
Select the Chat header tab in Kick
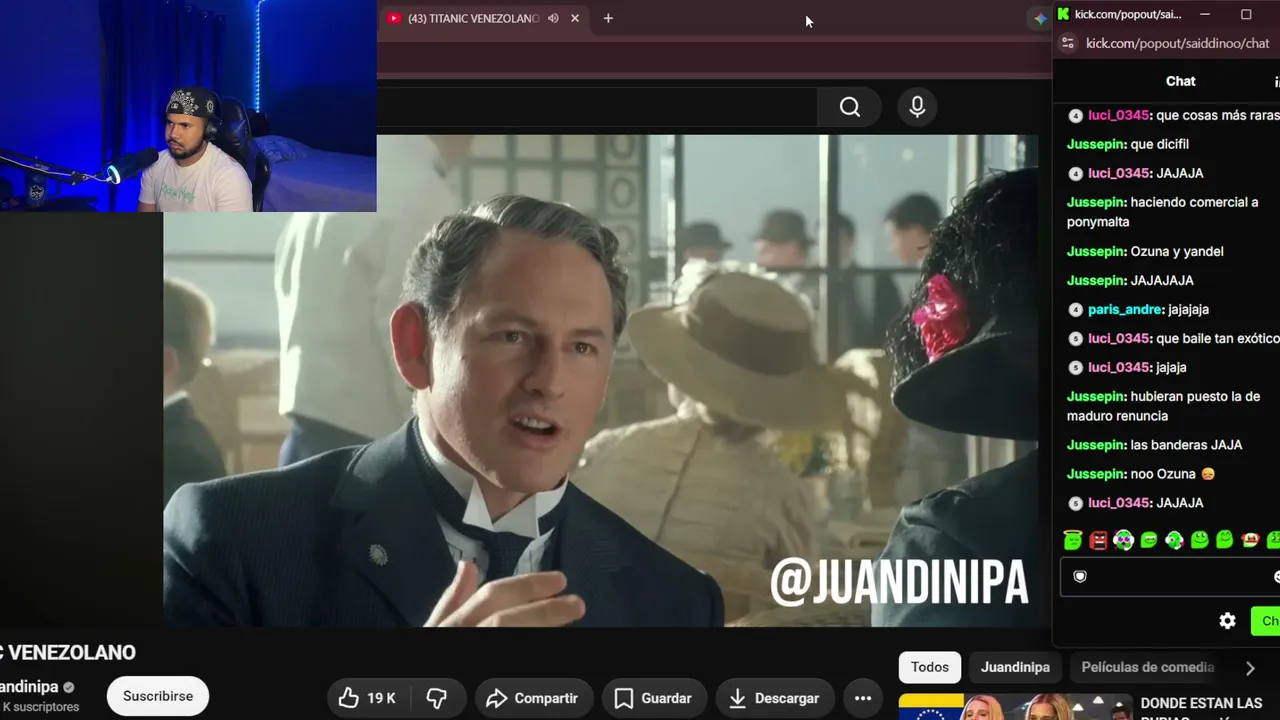coord(1181,81)
